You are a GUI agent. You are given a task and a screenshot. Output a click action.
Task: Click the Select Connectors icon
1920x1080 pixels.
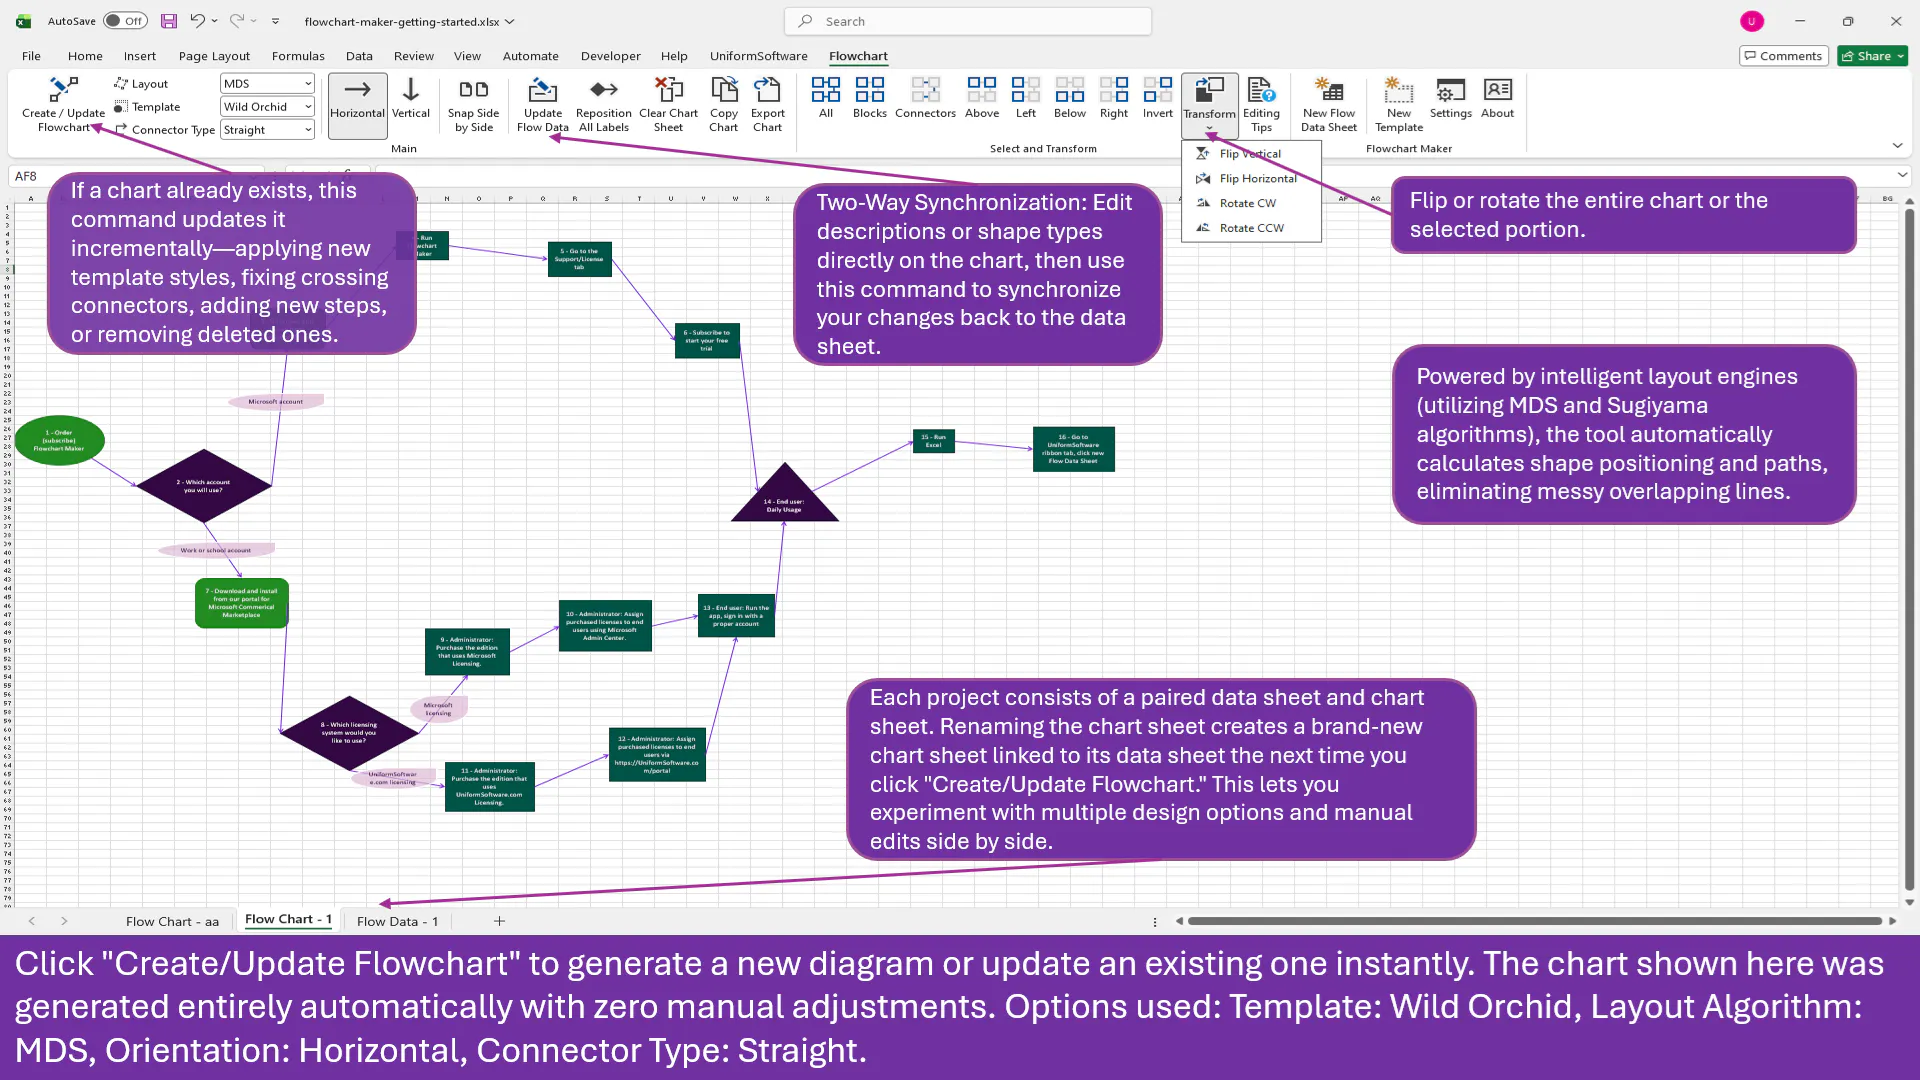(925, 99)
